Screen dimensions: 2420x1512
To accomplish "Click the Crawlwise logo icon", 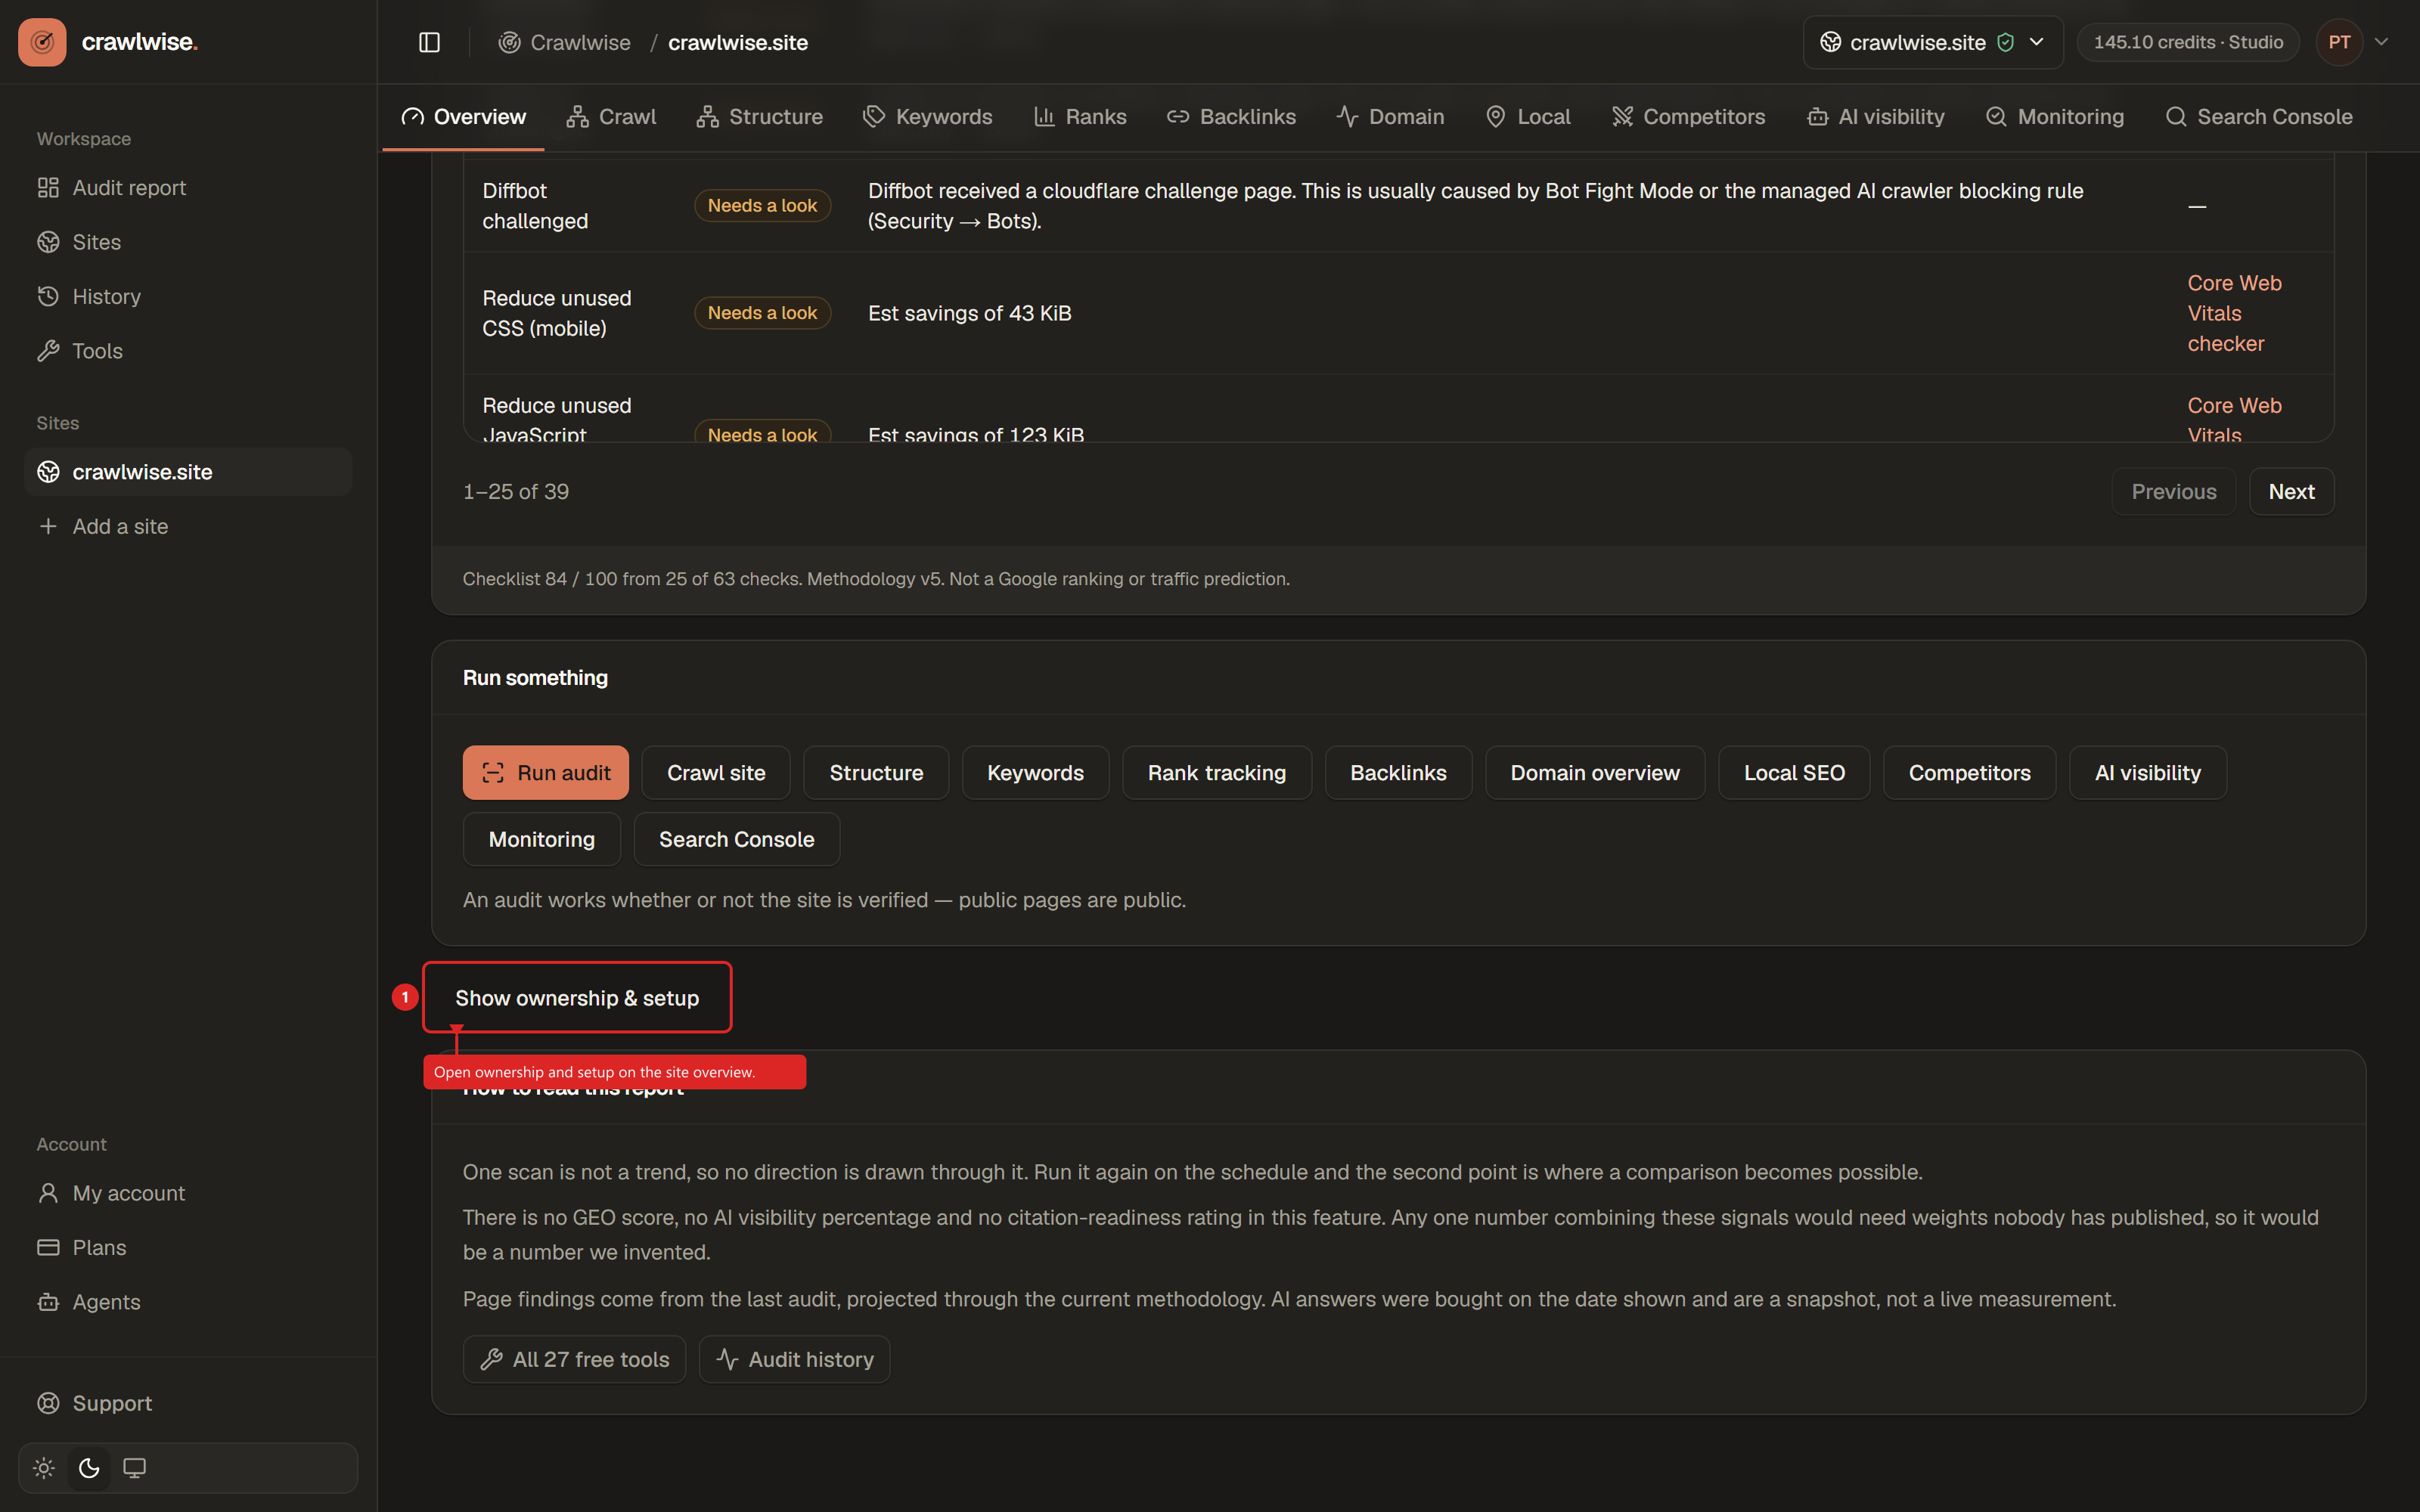I will pos(42,42).
